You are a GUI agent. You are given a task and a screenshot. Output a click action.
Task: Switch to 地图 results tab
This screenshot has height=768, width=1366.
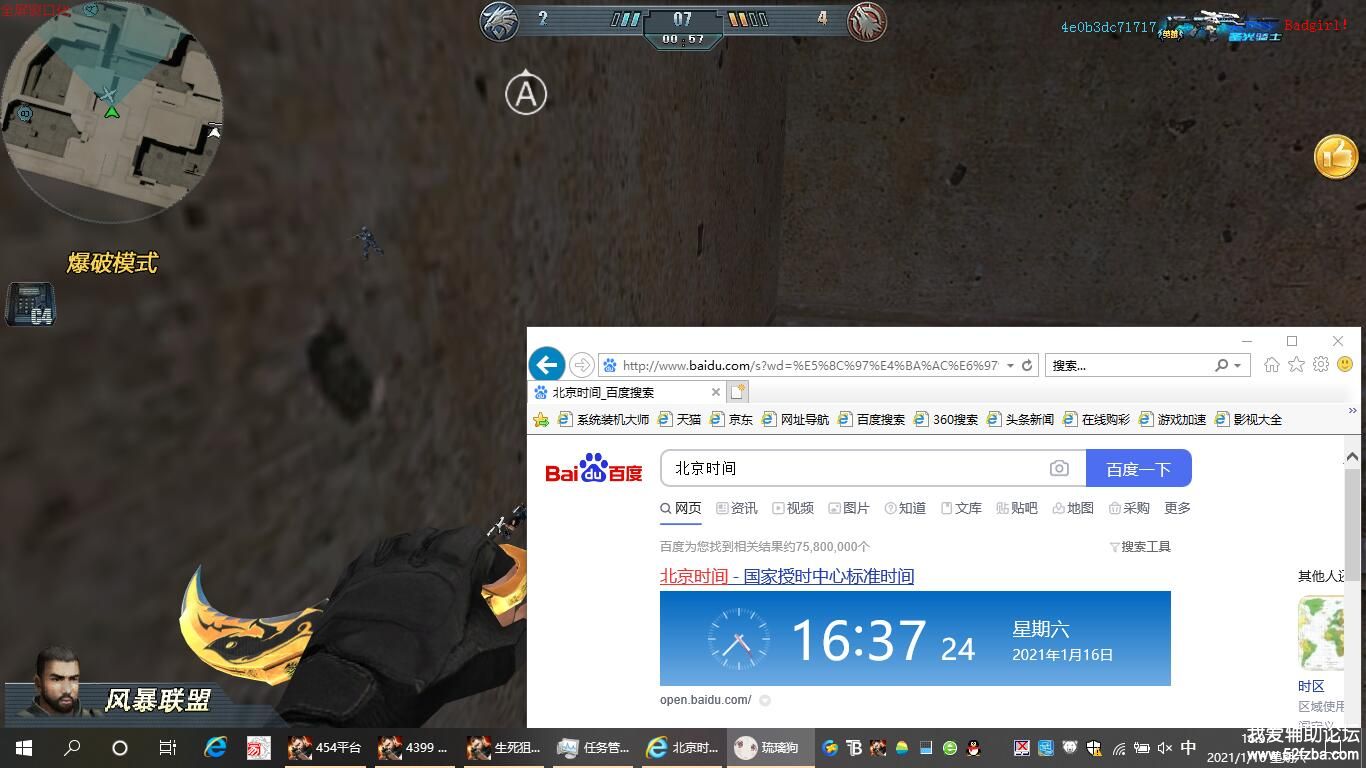tap(1073, 508)
